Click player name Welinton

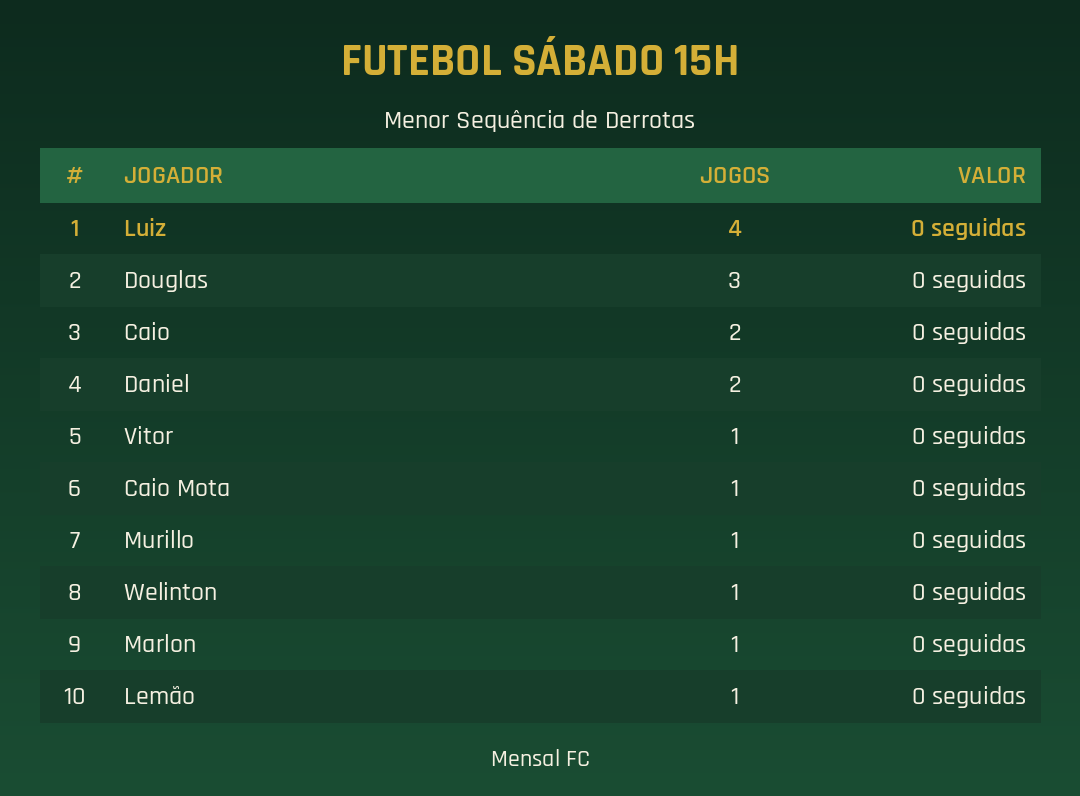(x=170, y=592)
